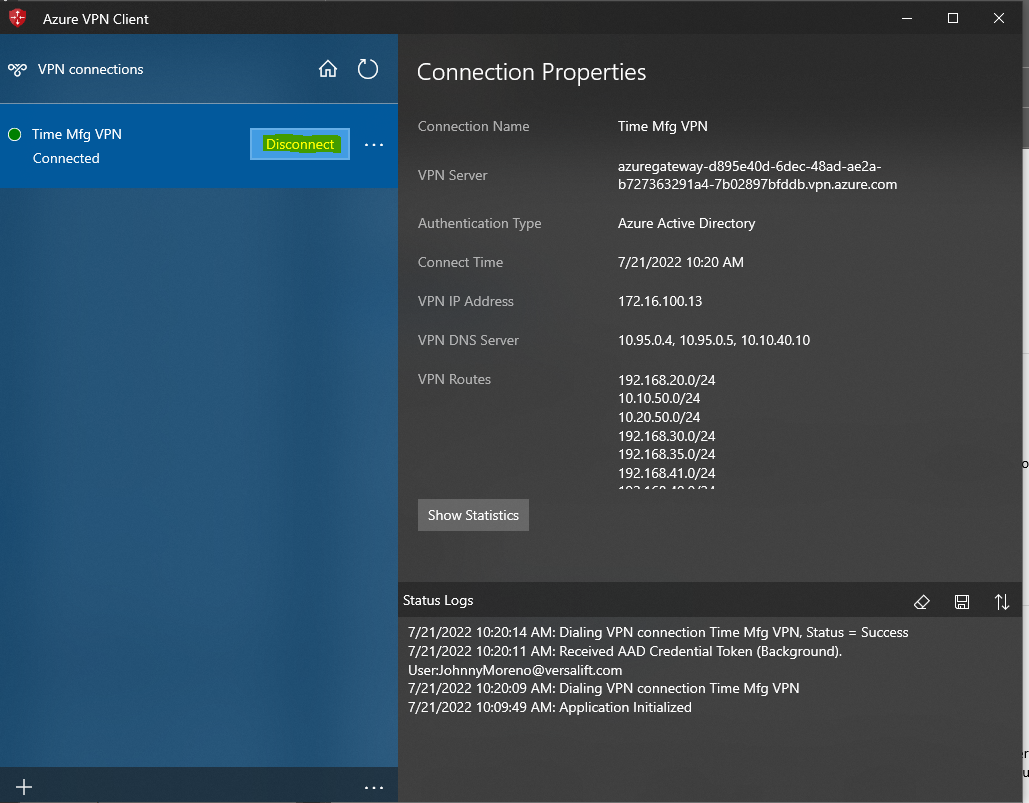This screenshot has height=803, width=1029.
Task: Click the 10:20:09 AM Dialing VPN connection log
Action: [604, 688]
